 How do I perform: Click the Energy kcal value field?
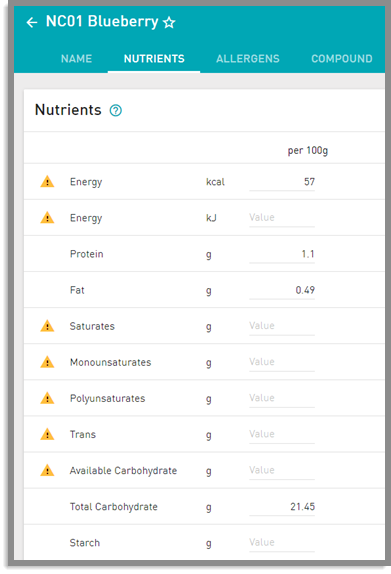pyautogui.click(x=282, y=182)
